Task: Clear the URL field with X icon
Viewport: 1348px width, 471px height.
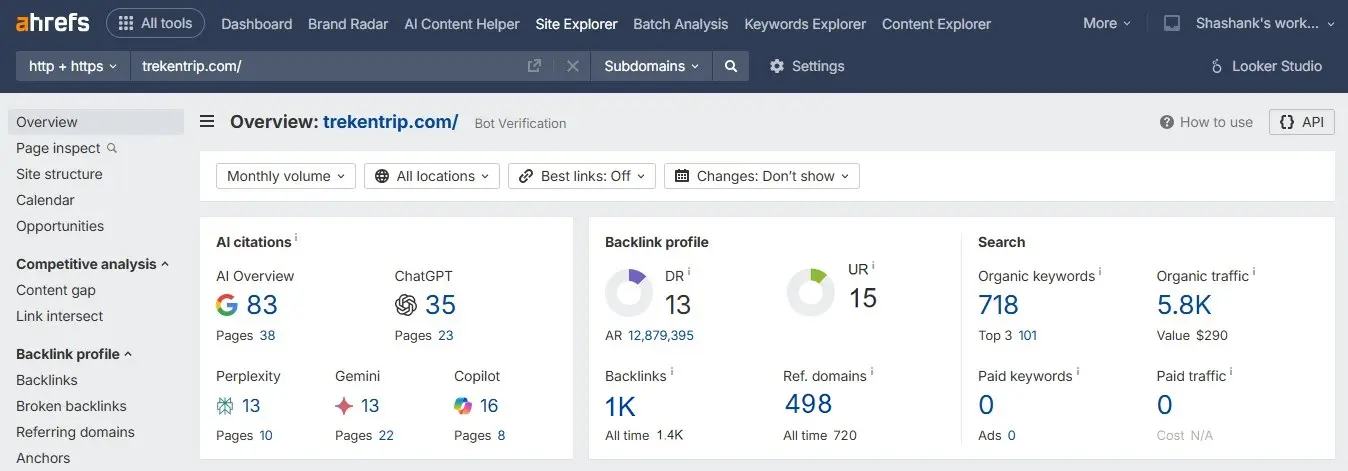Action: 573,66
